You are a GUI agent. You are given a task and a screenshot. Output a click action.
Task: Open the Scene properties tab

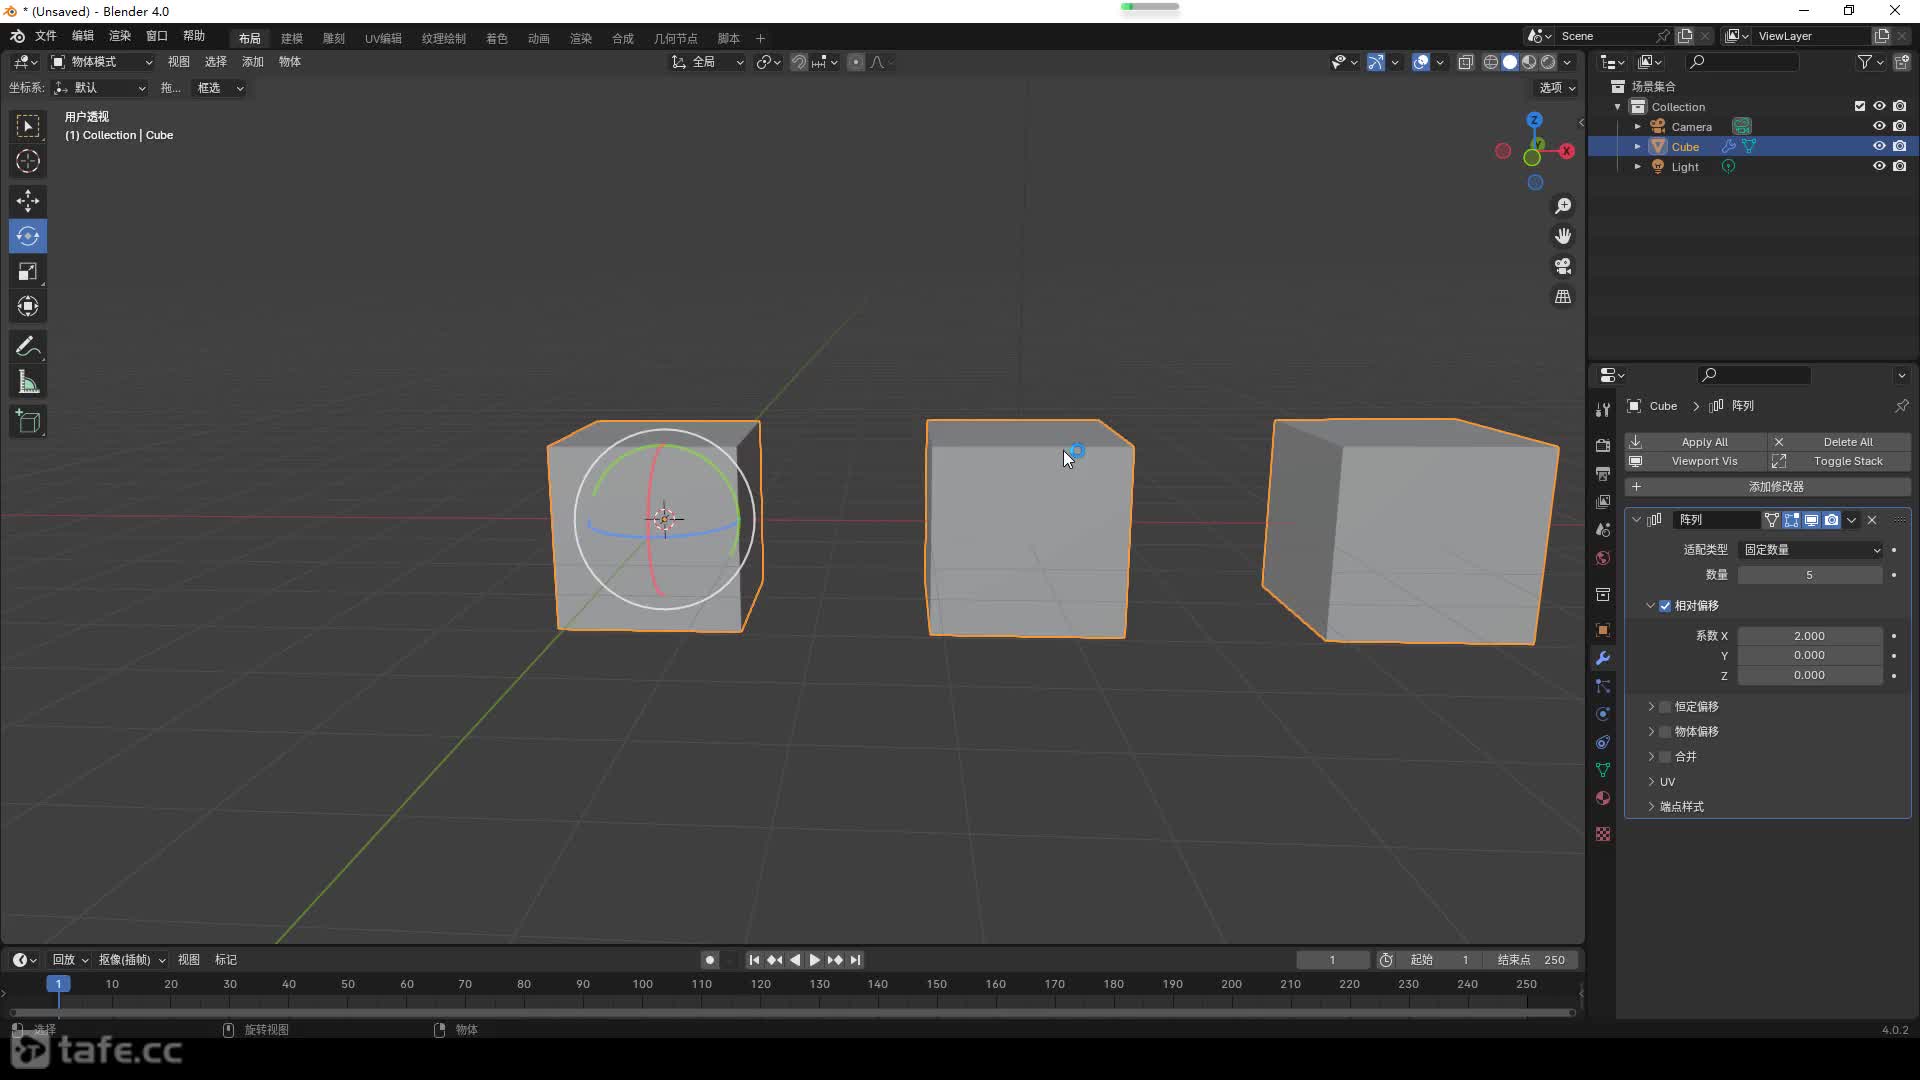point(1603,529)
